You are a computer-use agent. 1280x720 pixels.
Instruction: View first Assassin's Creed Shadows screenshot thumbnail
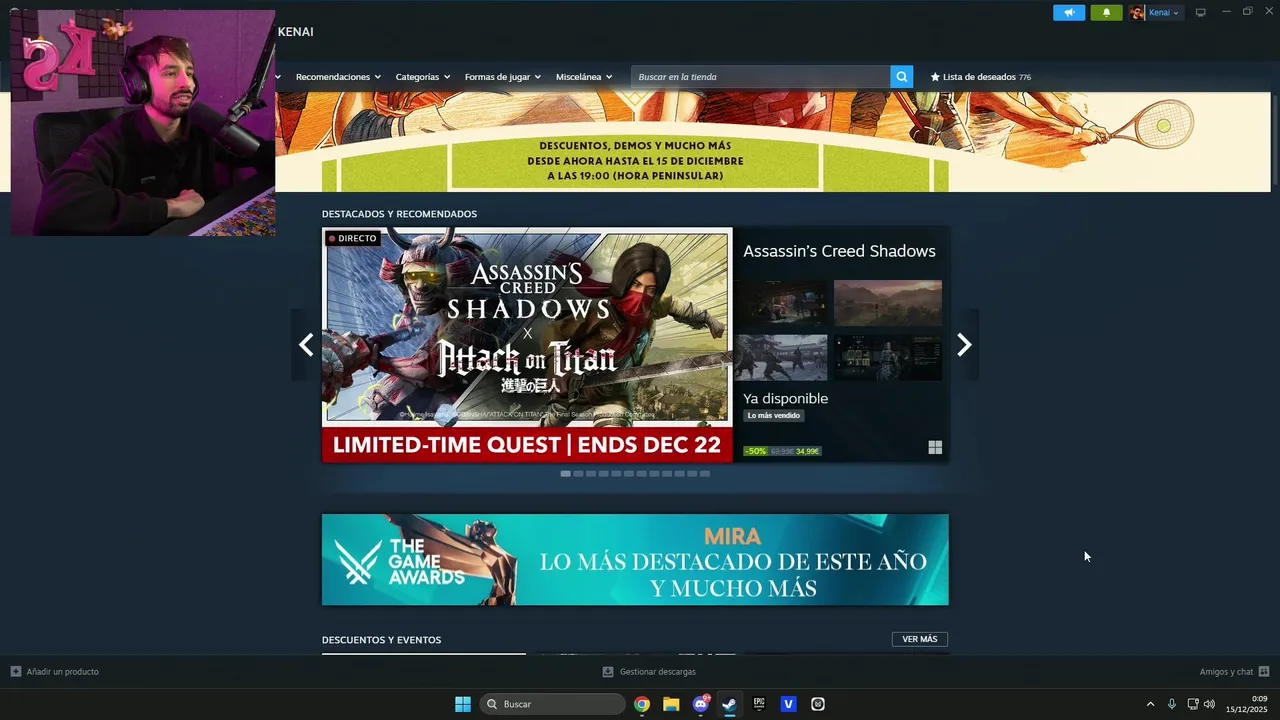(x=781, y=303)
